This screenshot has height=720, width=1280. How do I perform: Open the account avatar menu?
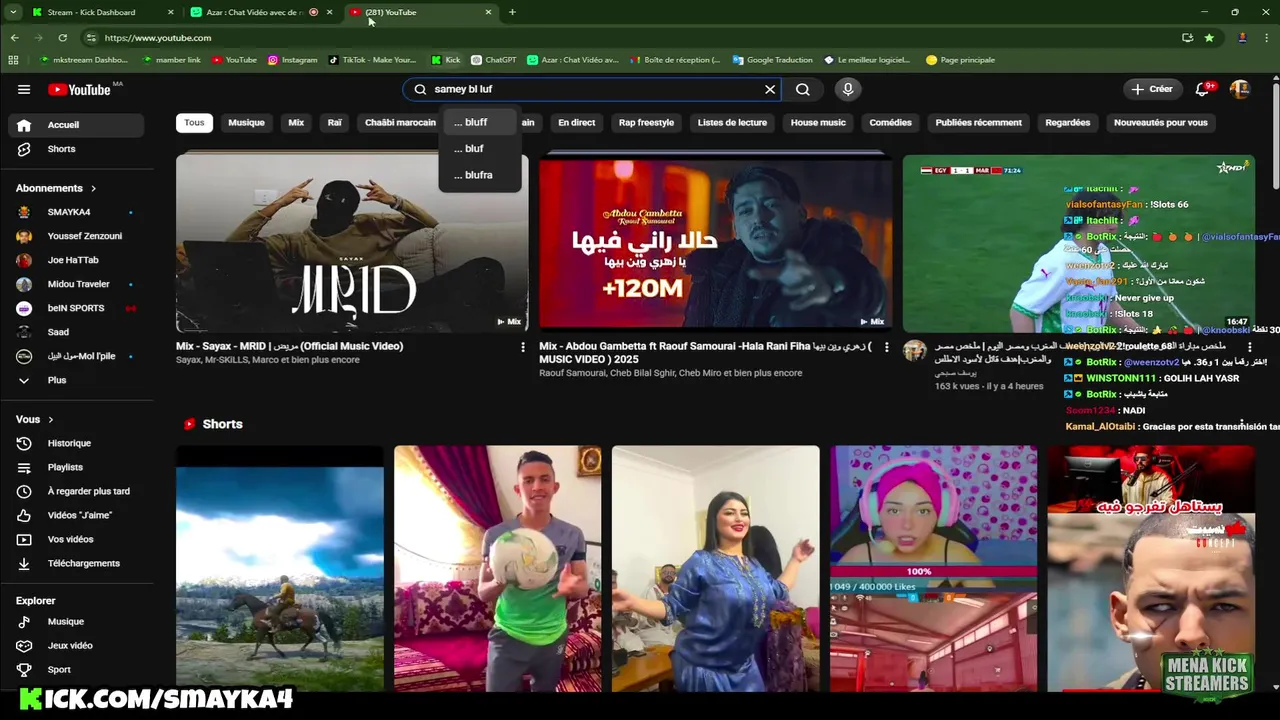point(1240,89)
